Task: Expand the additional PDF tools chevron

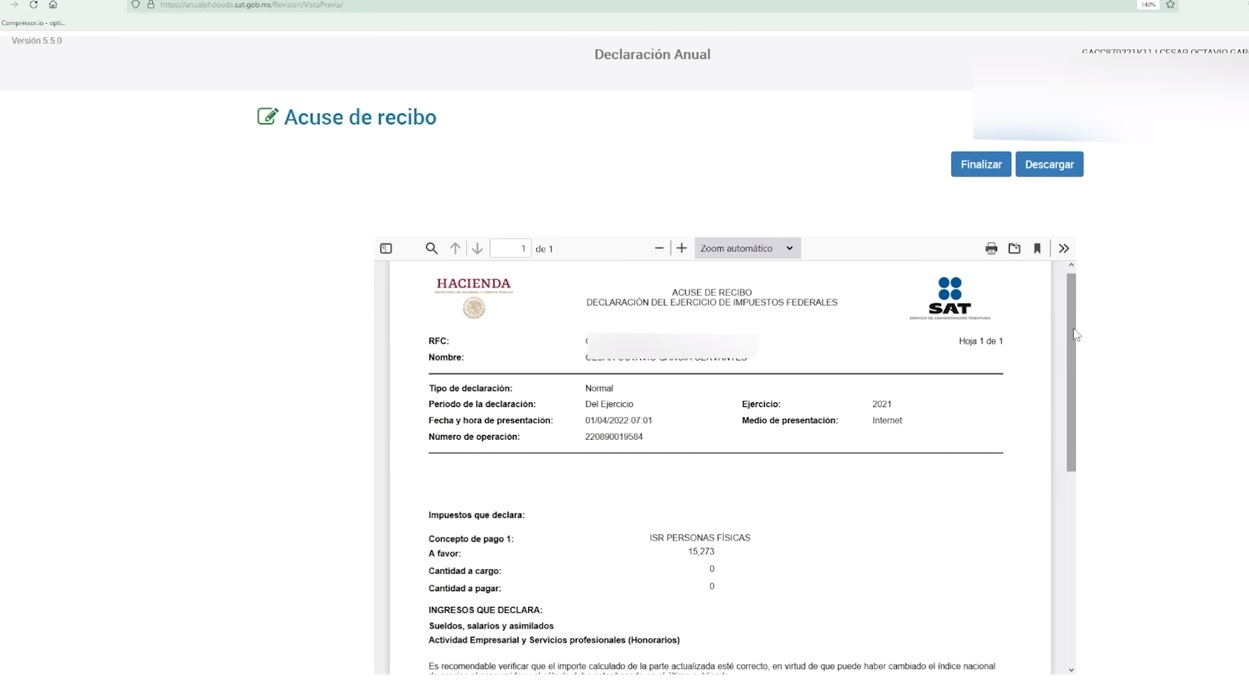Action: pos(1064,247)
